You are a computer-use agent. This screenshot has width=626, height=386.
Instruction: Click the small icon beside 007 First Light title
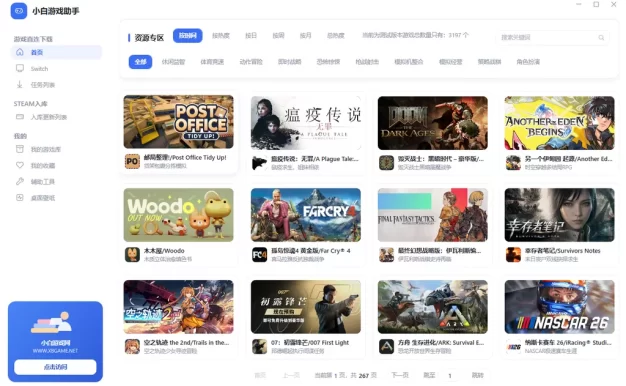click(260, 346)
